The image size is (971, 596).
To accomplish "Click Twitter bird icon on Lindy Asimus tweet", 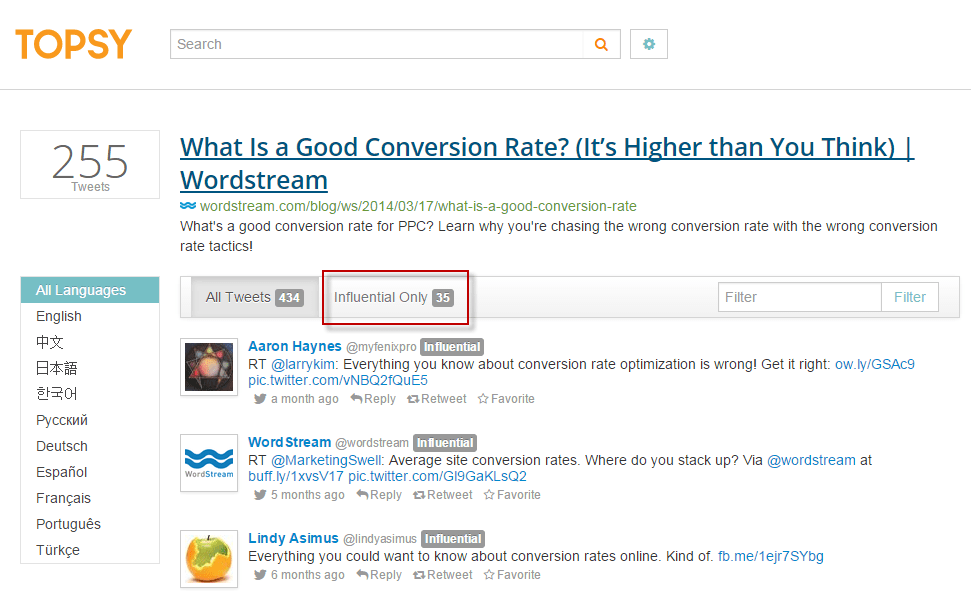I will tap(260, 575).
